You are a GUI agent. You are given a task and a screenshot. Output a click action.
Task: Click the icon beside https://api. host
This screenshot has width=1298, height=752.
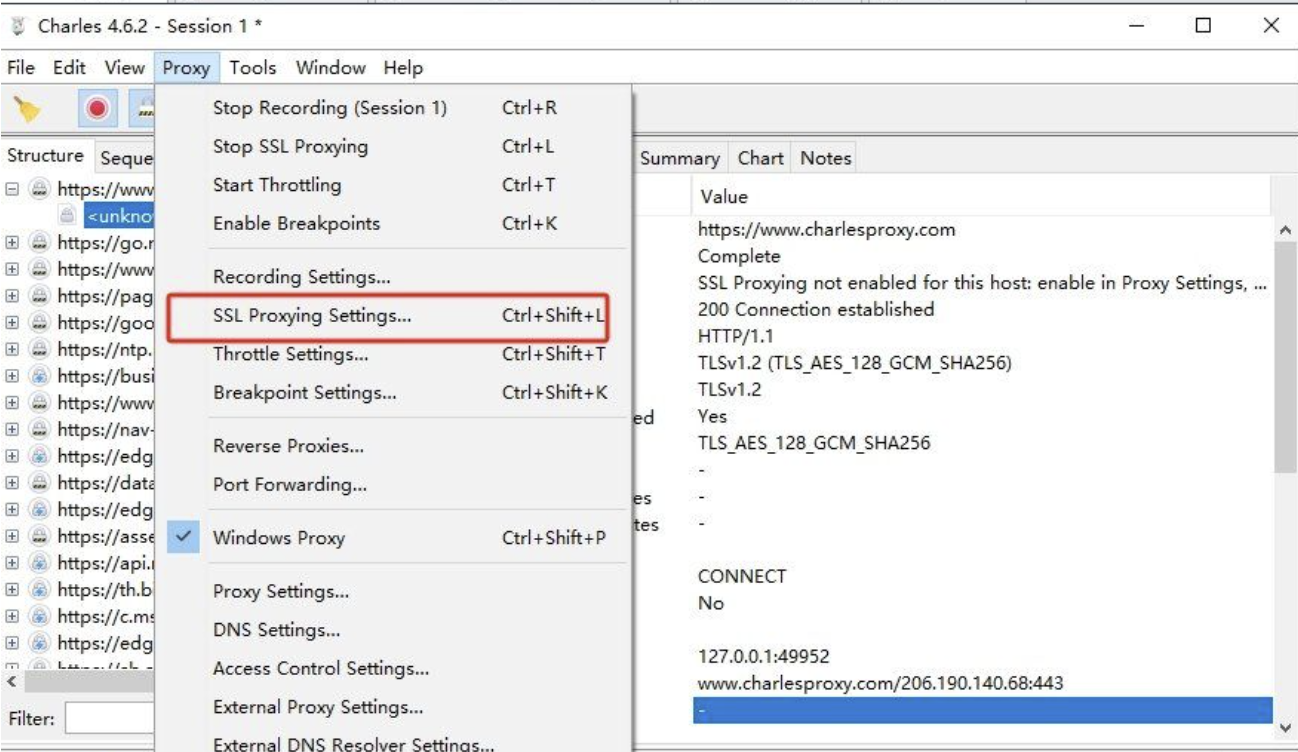39,563
